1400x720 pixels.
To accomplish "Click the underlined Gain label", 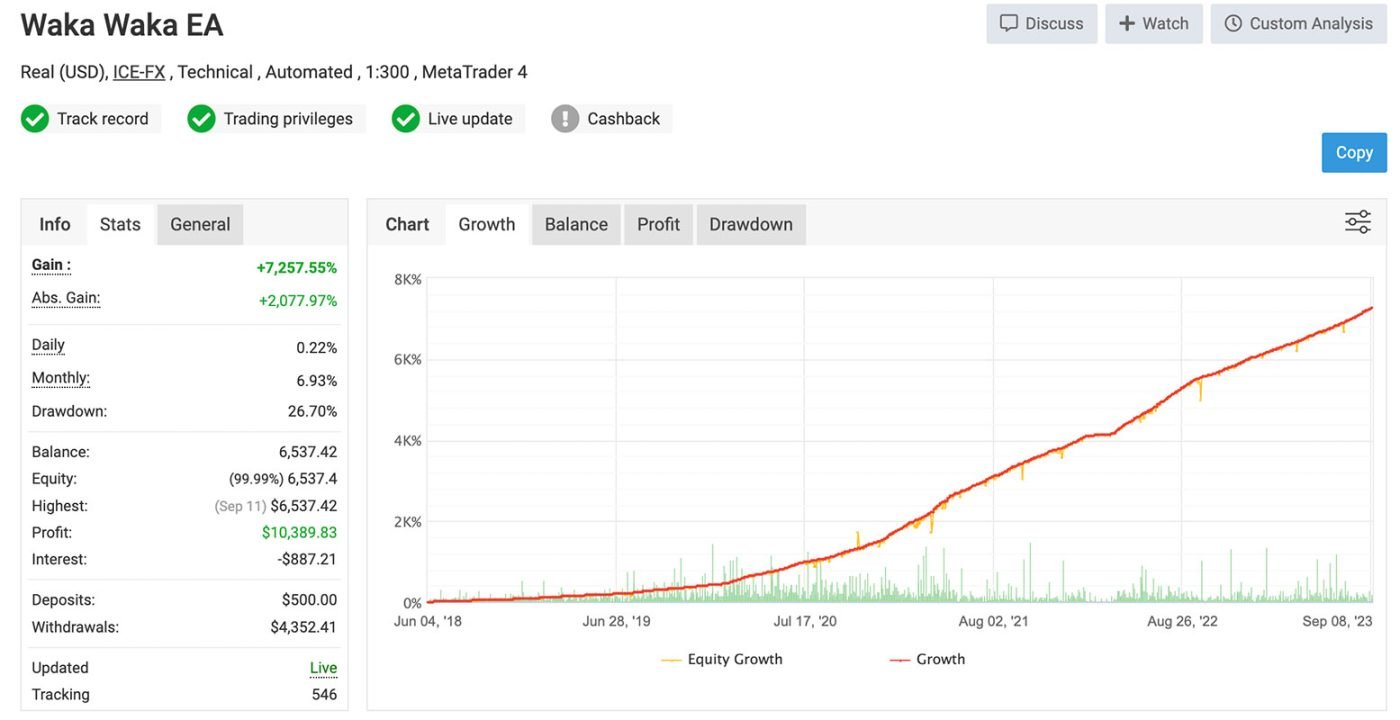I will click(51, 265).
